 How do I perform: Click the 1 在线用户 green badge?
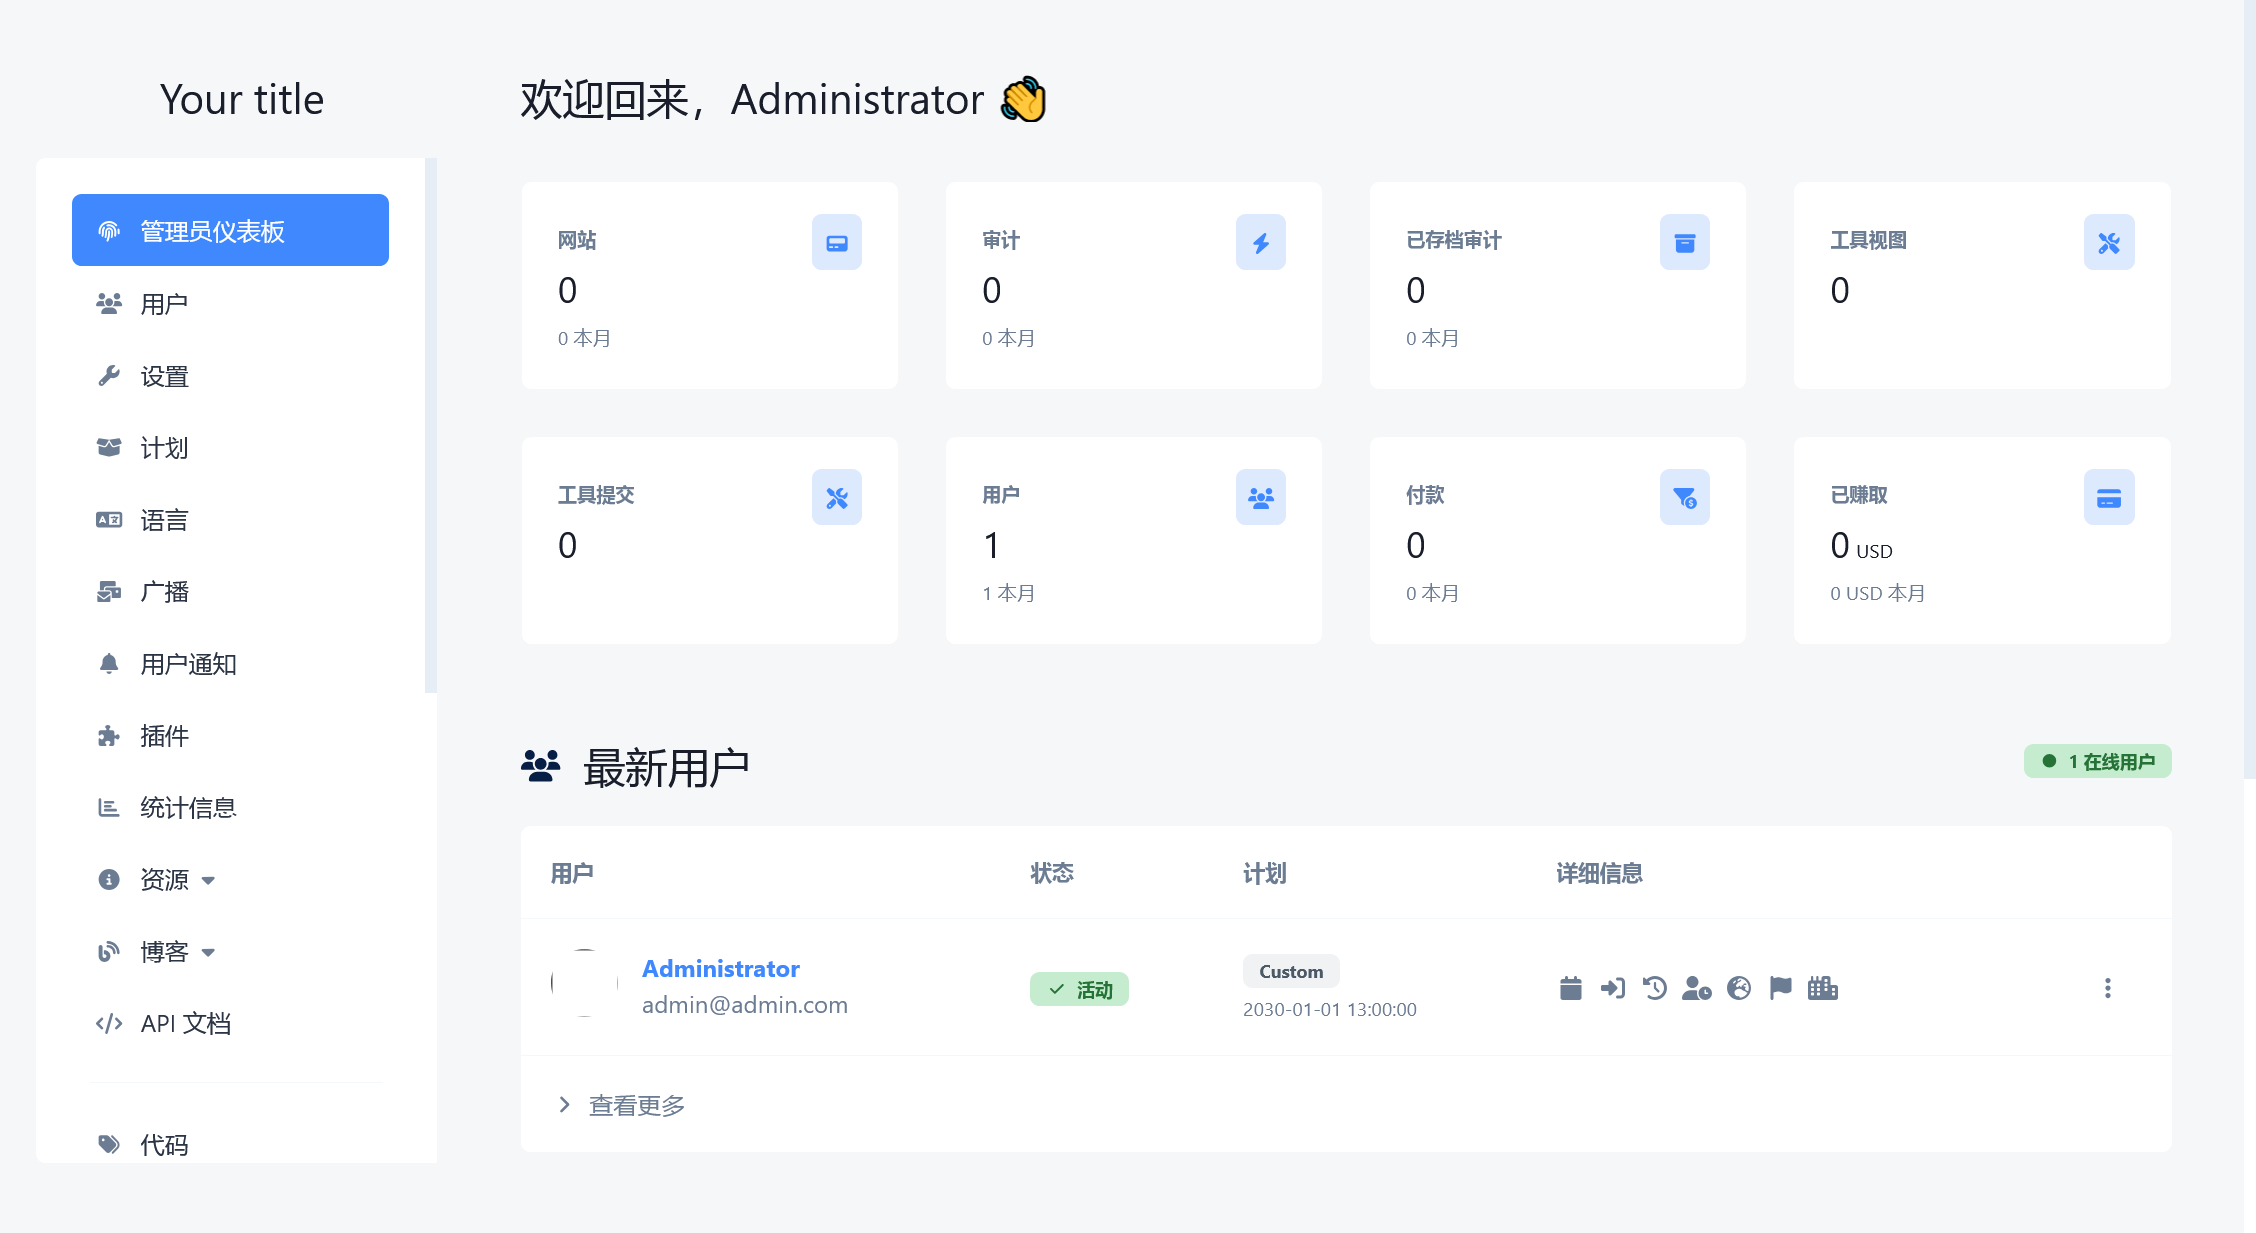[2097, 761]
